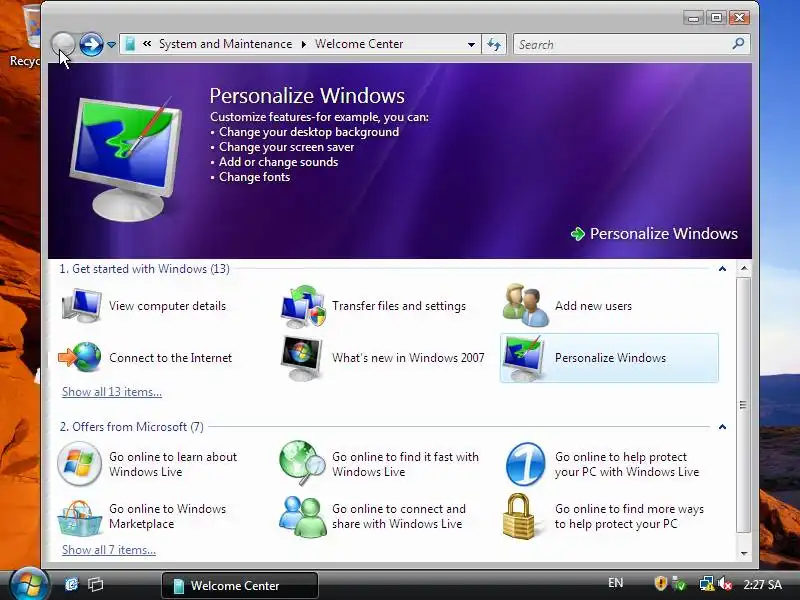
Task: Open the Windows Start orb
Action: (x=29, y=584)
